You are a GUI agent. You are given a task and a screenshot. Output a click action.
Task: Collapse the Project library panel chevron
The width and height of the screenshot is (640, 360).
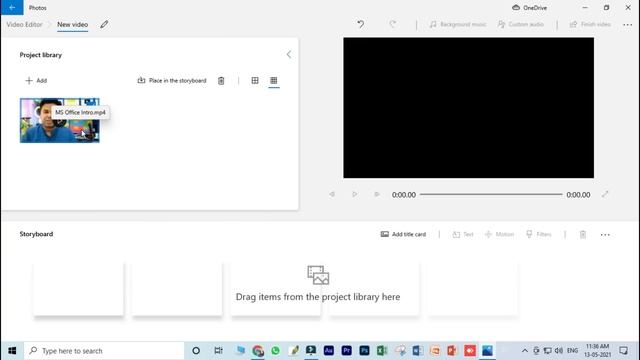coord(289,55)
